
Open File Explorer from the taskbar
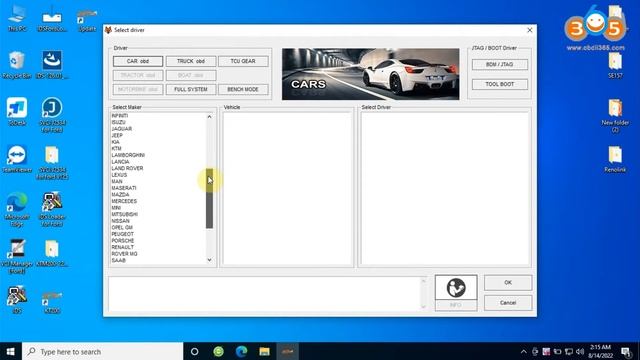(264, 351)
